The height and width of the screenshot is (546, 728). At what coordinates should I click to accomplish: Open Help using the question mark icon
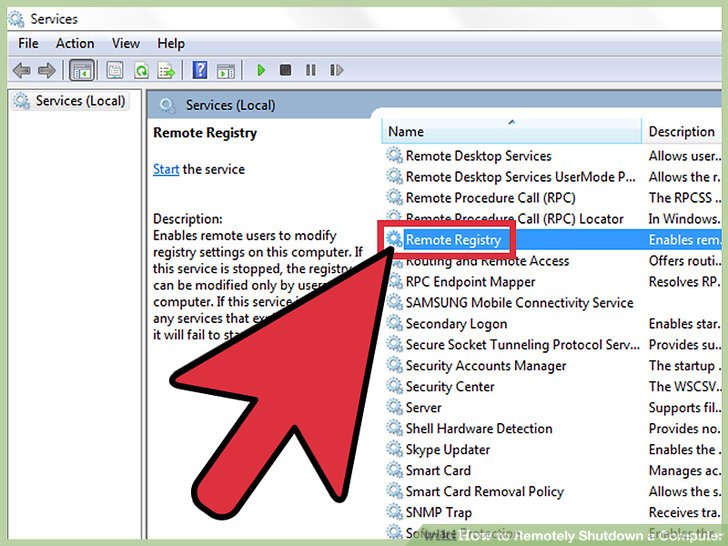[200, 71]
